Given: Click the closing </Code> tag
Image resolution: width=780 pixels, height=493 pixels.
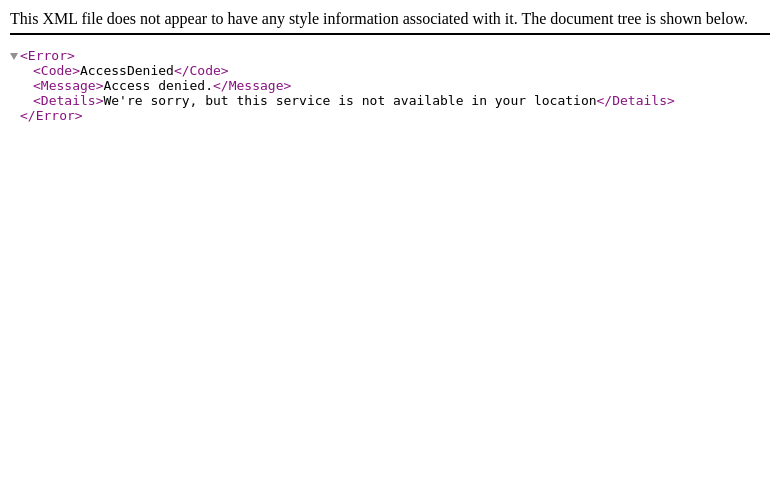Looking at the screenshot, I should [201, 71].
